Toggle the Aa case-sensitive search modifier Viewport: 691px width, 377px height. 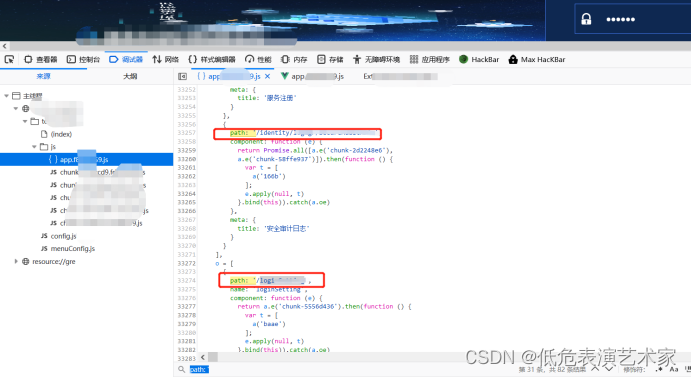click(674, 369)
